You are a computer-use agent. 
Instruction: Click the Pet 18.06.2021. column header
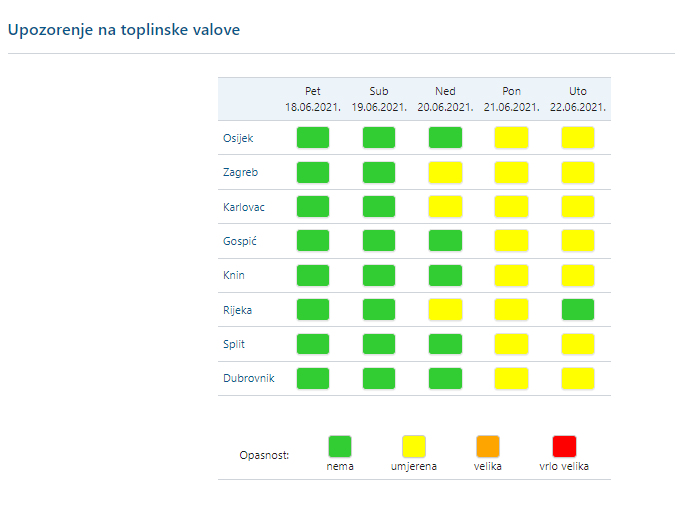[313, 99]
